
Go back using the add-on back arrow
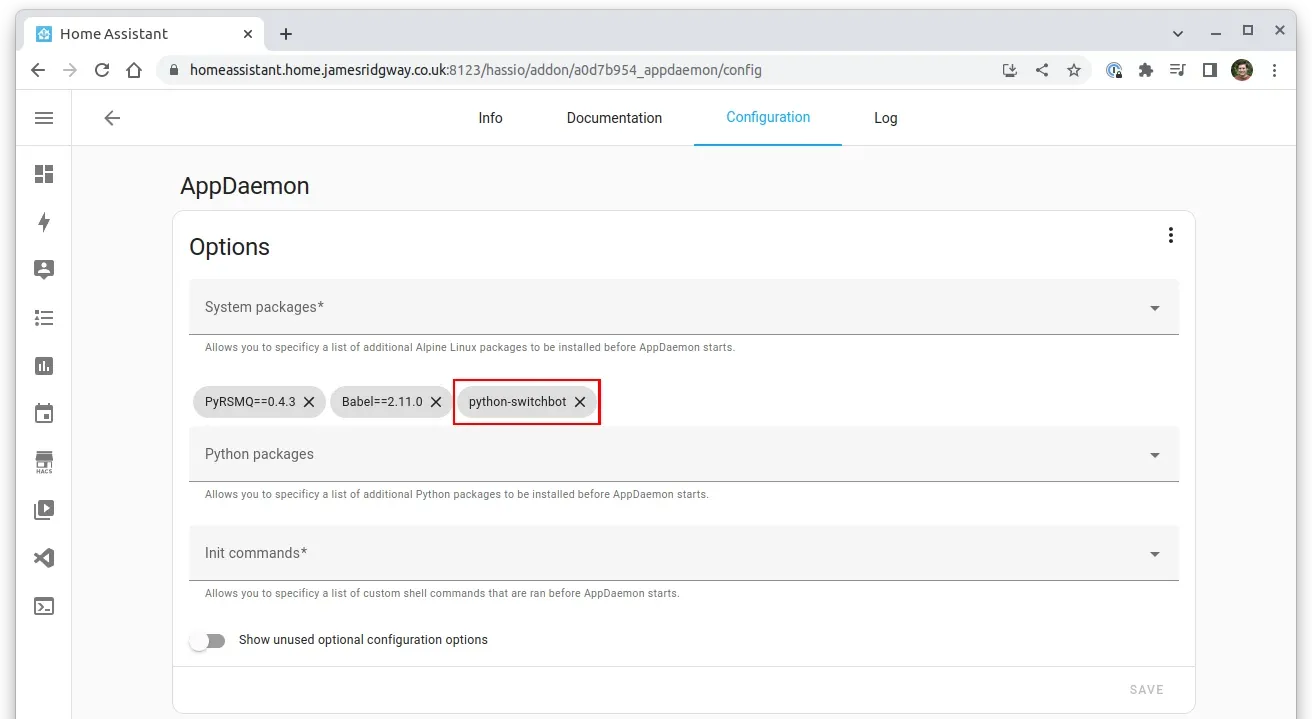[112, 118]
